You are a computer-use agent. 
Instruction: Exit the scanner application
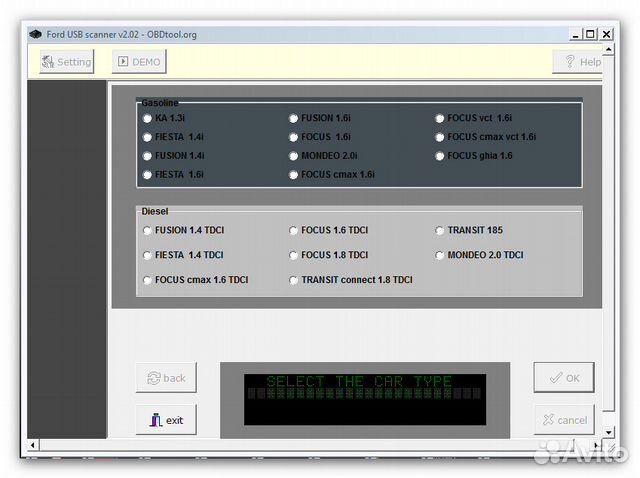click(x=166, y=420)
